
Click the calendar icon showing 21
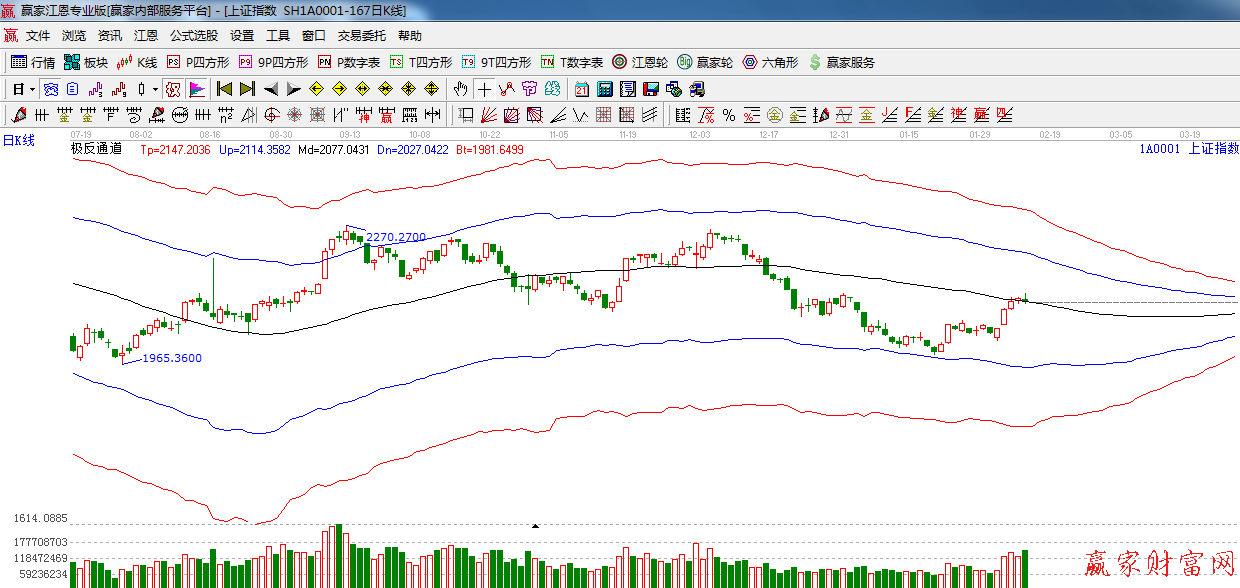coord(581,89)
